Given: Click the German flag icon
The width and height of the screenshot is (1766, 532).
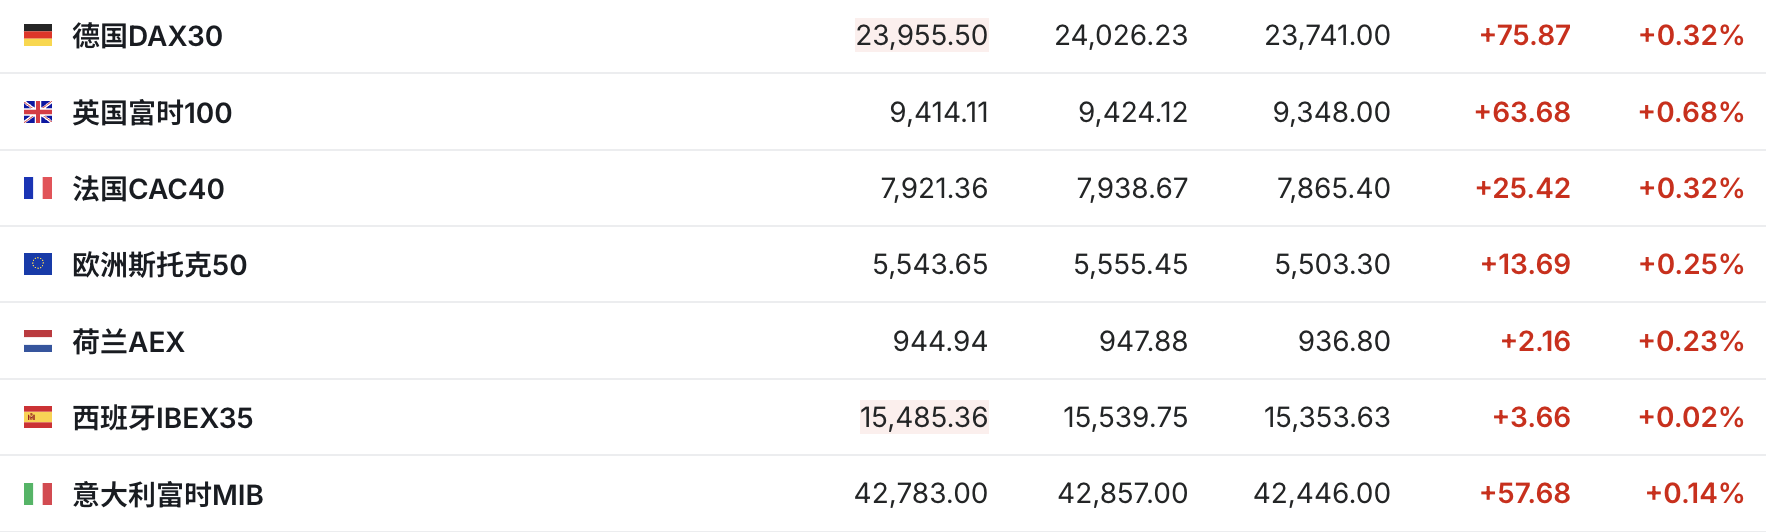Looking at the screenshot, I should coord(38,36).
